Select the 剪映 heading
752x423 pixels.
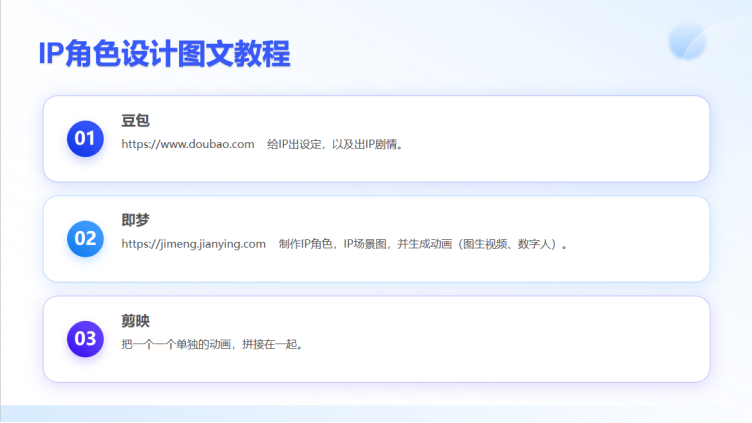point(135,321)
